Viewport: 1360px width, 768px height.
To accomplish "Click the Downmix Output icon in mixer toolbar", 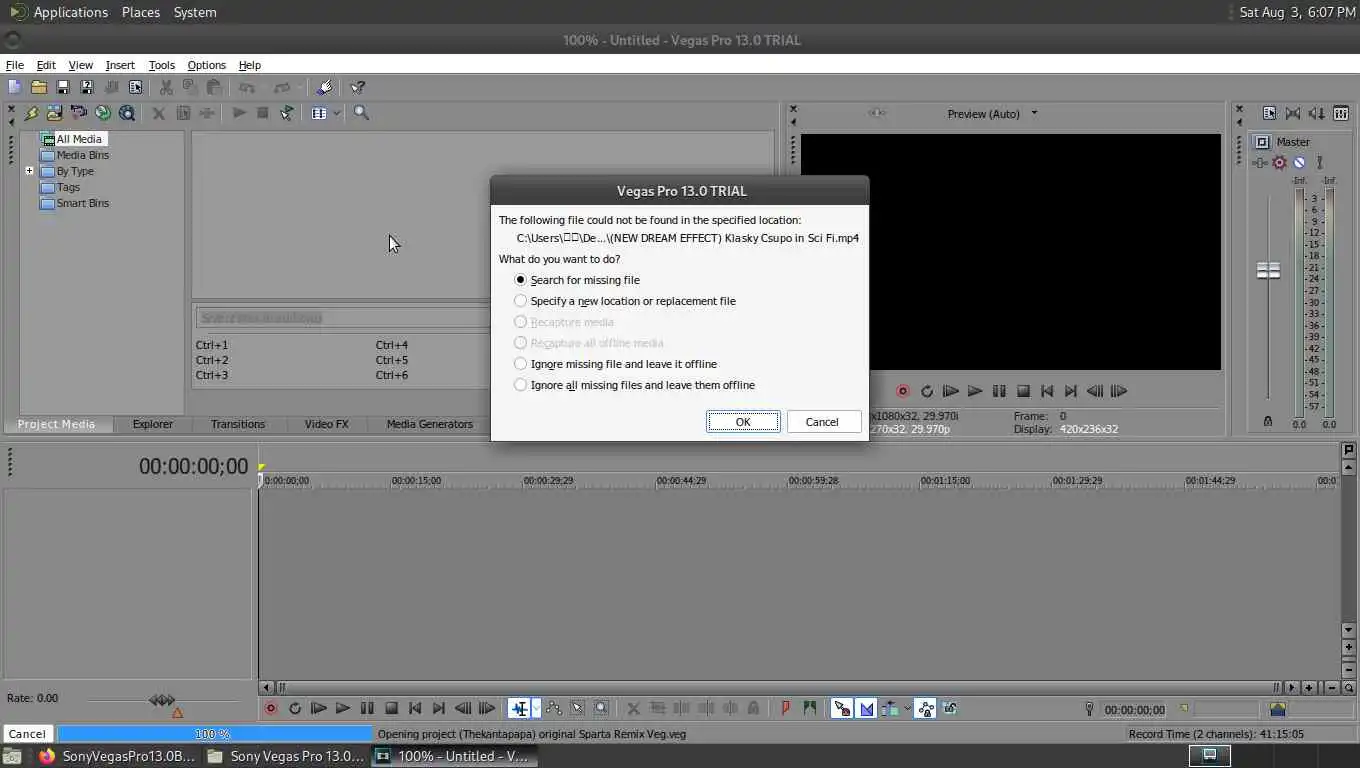I will [x=1293, y=113].
